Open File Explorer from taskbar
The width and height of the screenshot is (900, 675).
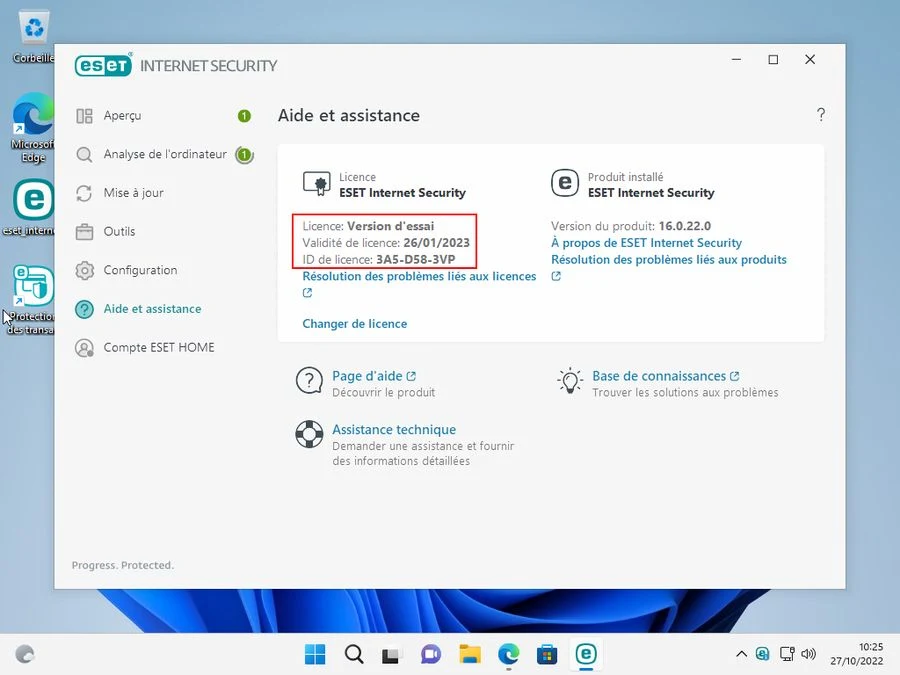coord(470,654)
